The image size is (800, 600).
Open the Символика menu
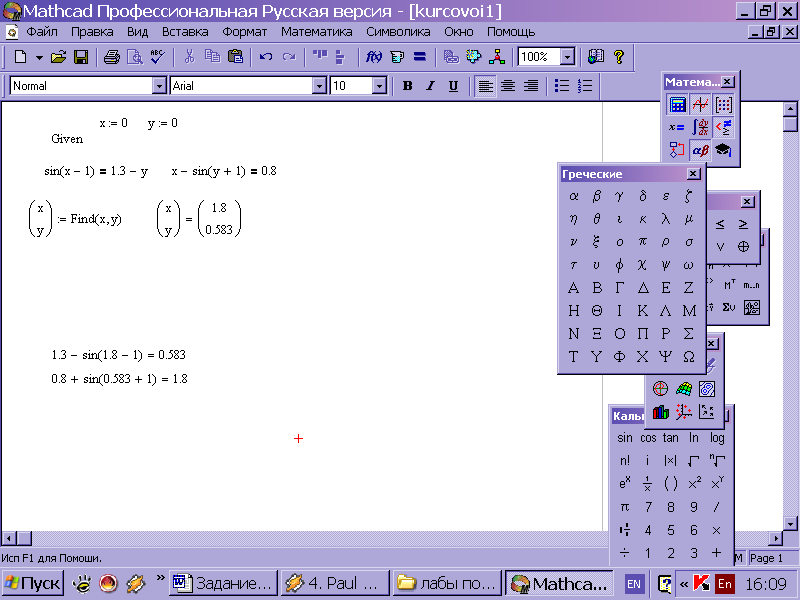tap(398, 32)
